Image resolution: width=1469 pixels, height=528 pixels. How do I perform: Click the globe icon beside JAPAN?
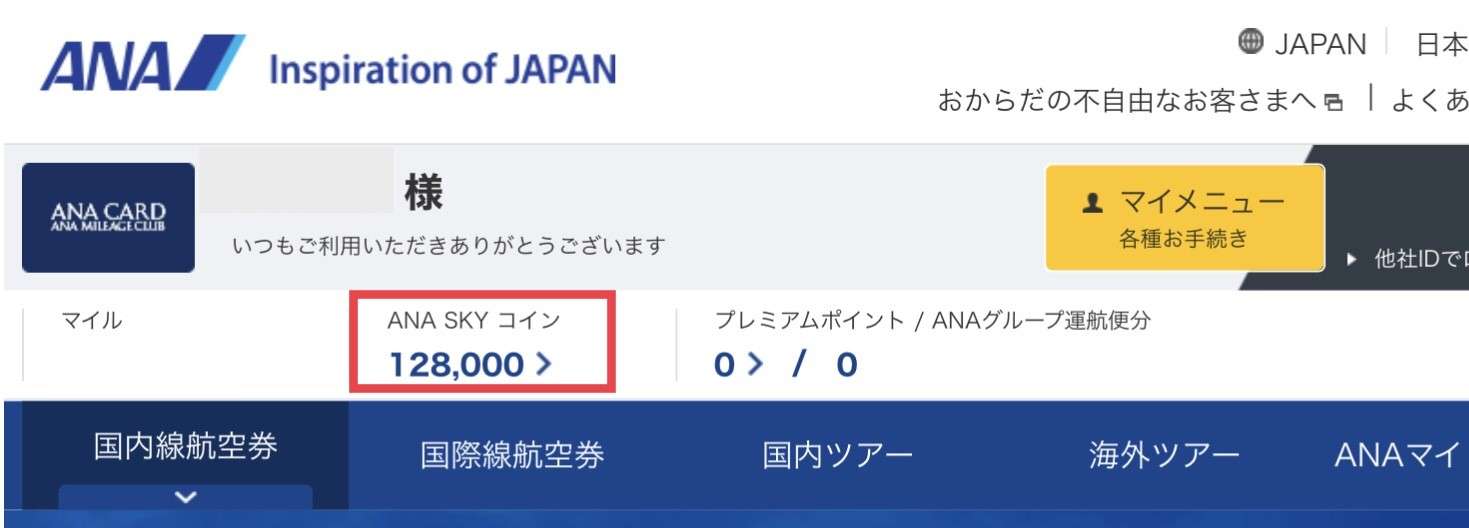tap(1249, 42)
